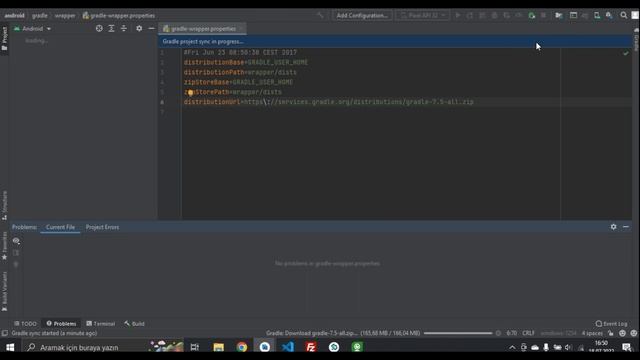Open the Pixel API device selector dropdown

(422, 16)
